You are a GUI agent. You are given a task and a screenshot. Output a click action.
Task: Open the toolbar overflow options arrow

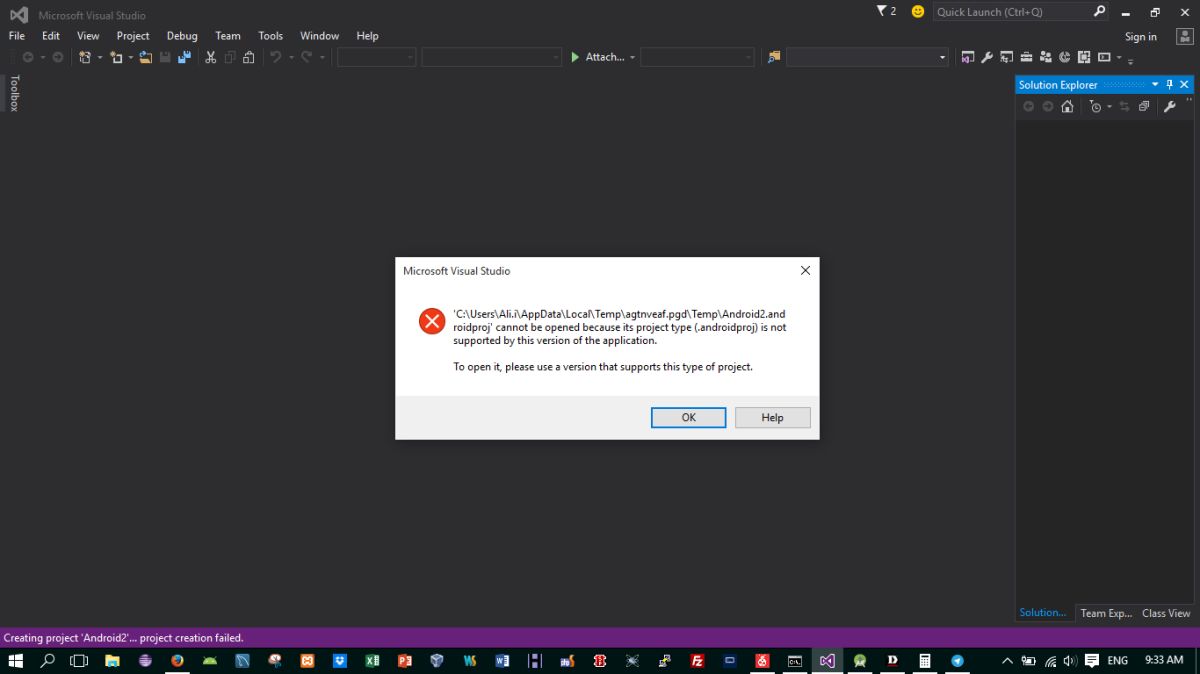[1130, 60]
